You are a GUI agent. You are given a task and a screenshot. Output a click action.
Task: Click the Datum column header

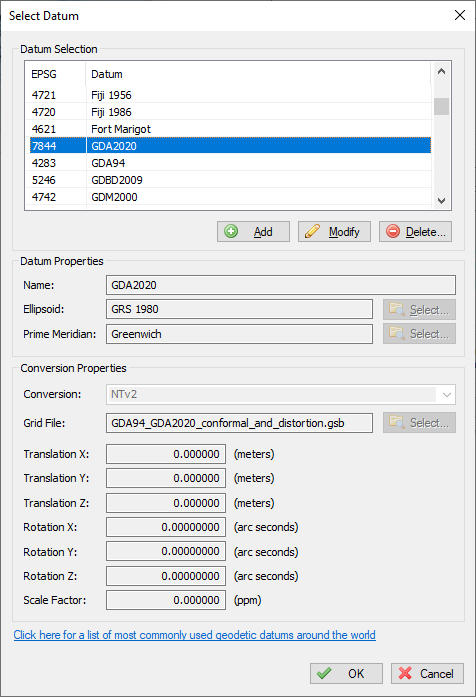click(x=258, y=74)
